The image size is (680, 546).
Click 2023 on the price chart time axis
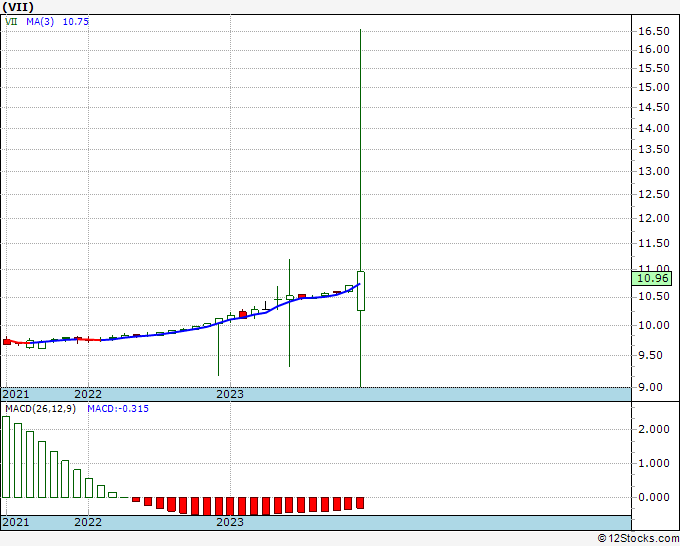230,394
